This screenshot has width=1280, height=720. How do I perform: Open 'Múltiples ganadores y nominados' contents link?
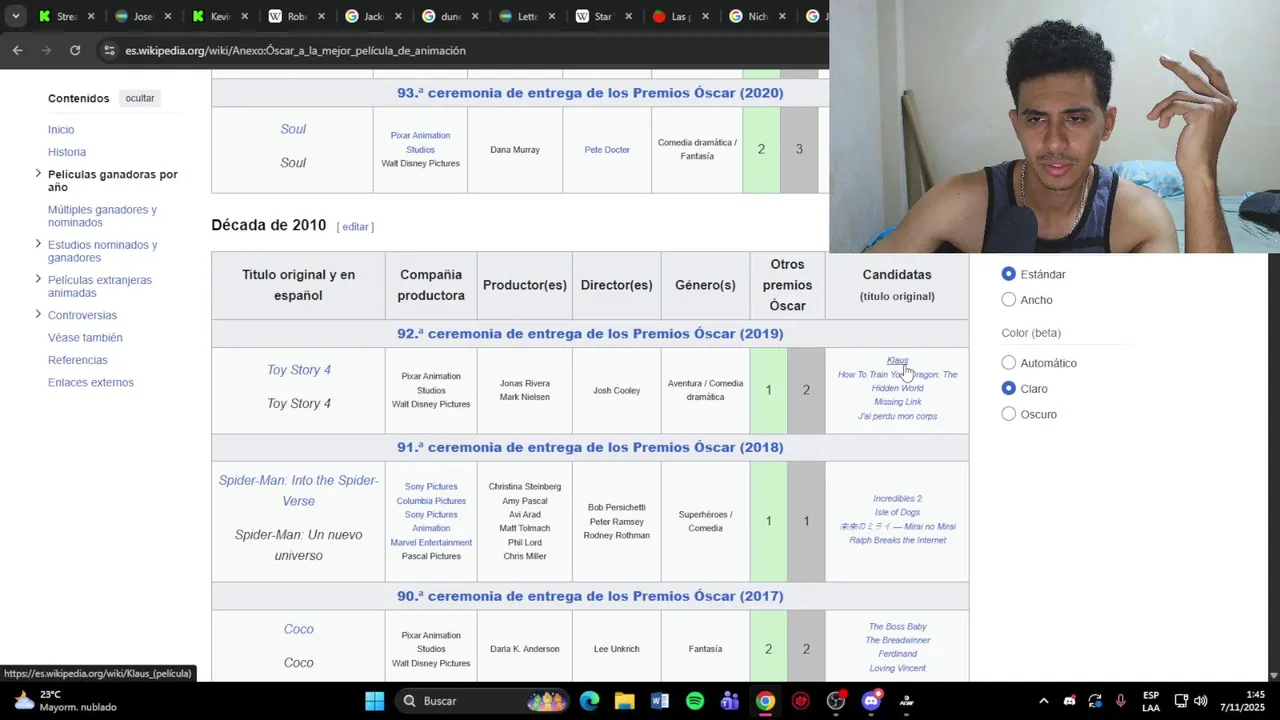point(102,216)
